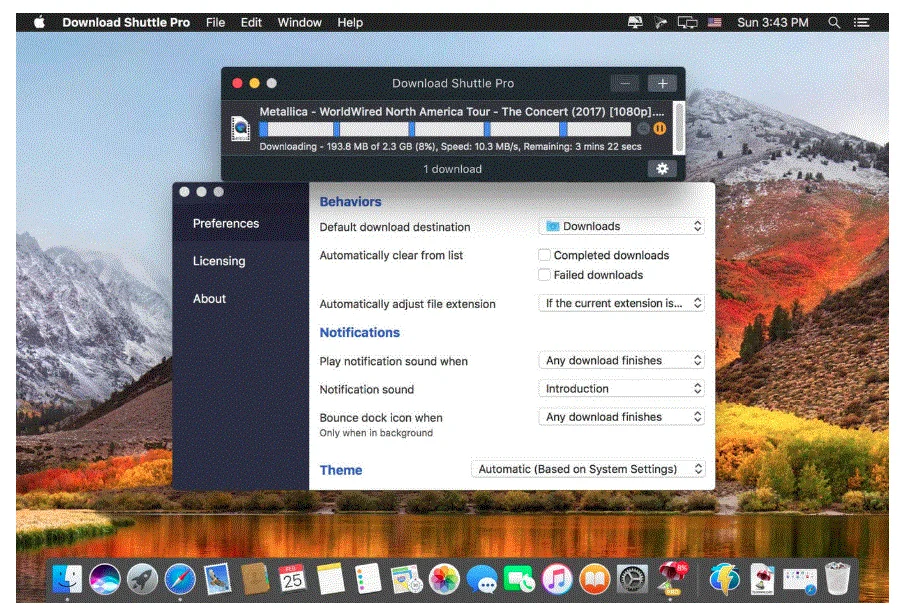Click the red Download Shuttle Pro dock icon
Image resolution: width=900 pixels, height=616 pixels.
[671, 577]
